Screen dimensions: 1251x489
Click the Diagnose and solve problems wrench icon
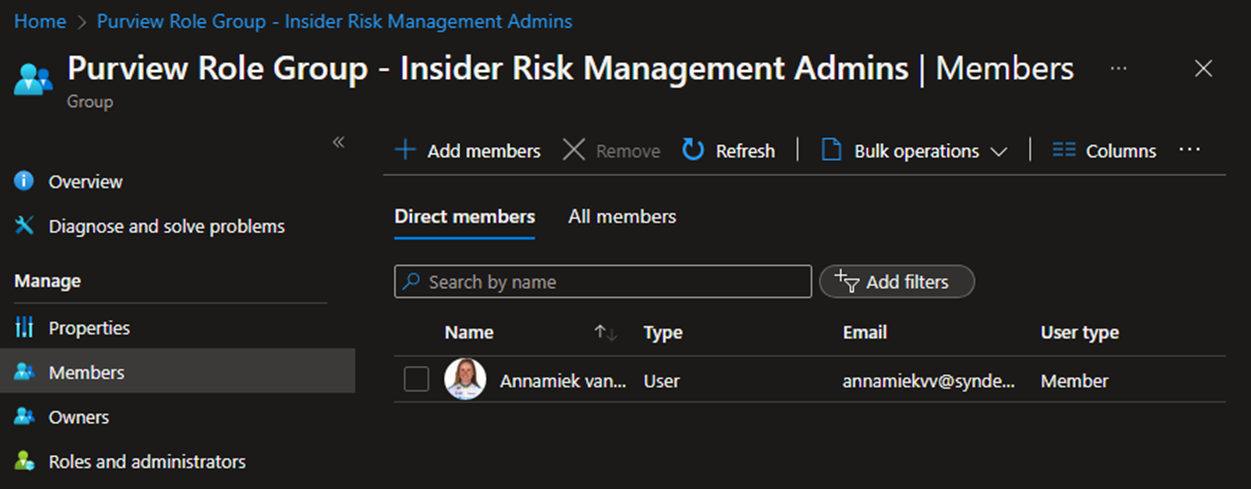tap(24, 226)
